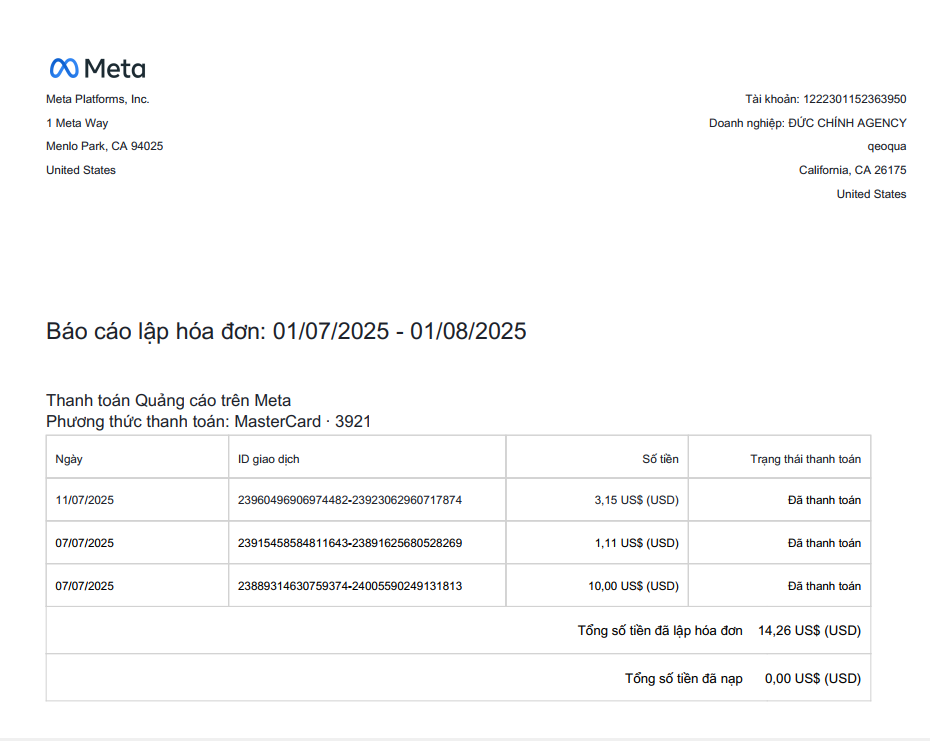Viewport: 930px width, 741px height.
Task: Select transaction ID starting with 23915458584811643
Action: 350,543
